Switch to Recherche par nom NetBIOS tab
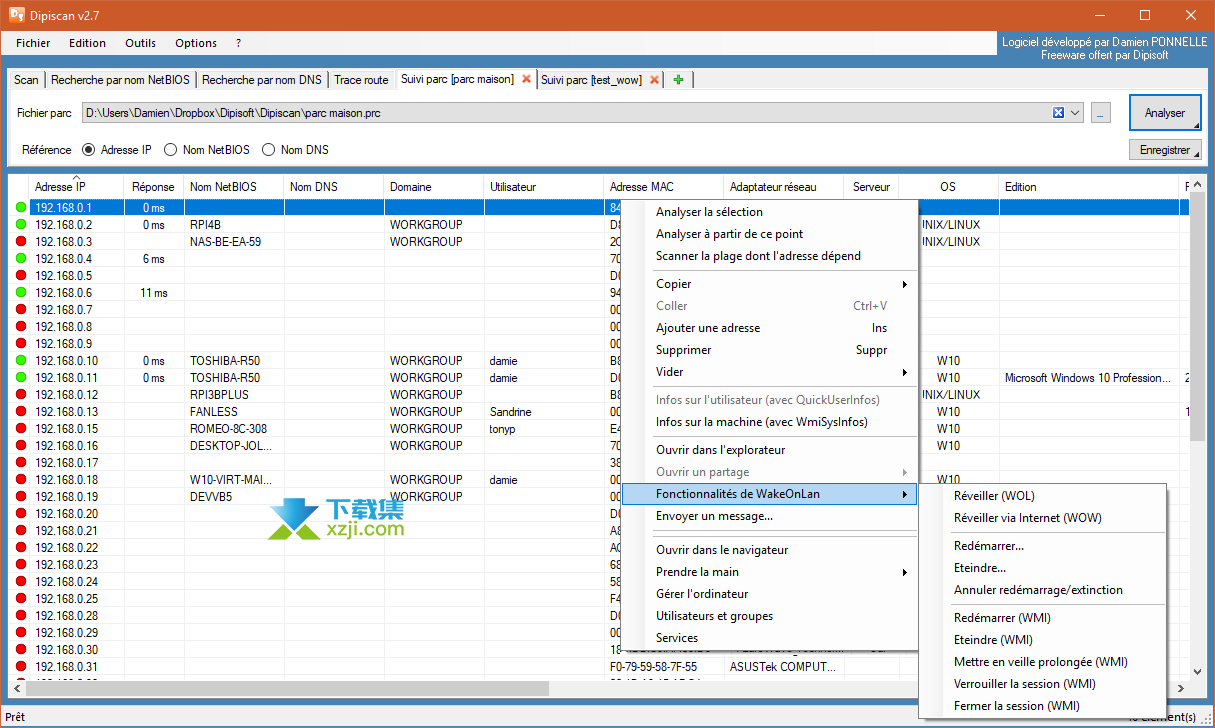Viewport: 1215px width, 728px height. pyautogui.click(x=122, y=80)
